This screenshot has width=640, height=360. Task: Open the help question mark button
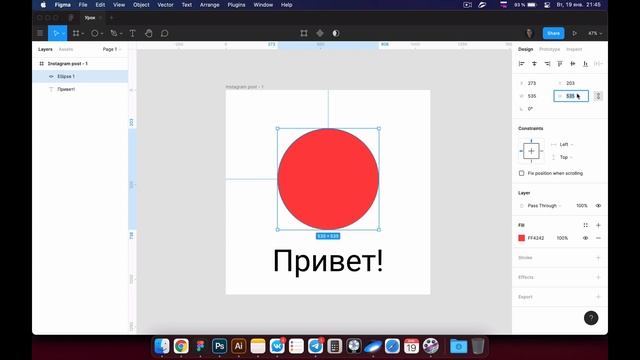(591, 318)
